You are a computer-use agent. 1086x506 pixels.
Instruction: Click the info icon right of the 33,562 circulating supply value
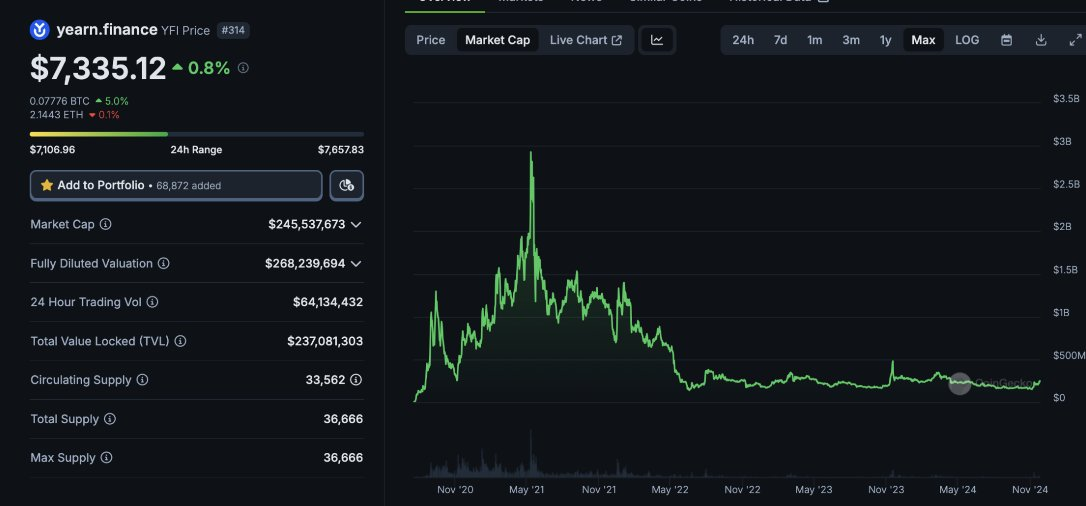tap(356, 380)
